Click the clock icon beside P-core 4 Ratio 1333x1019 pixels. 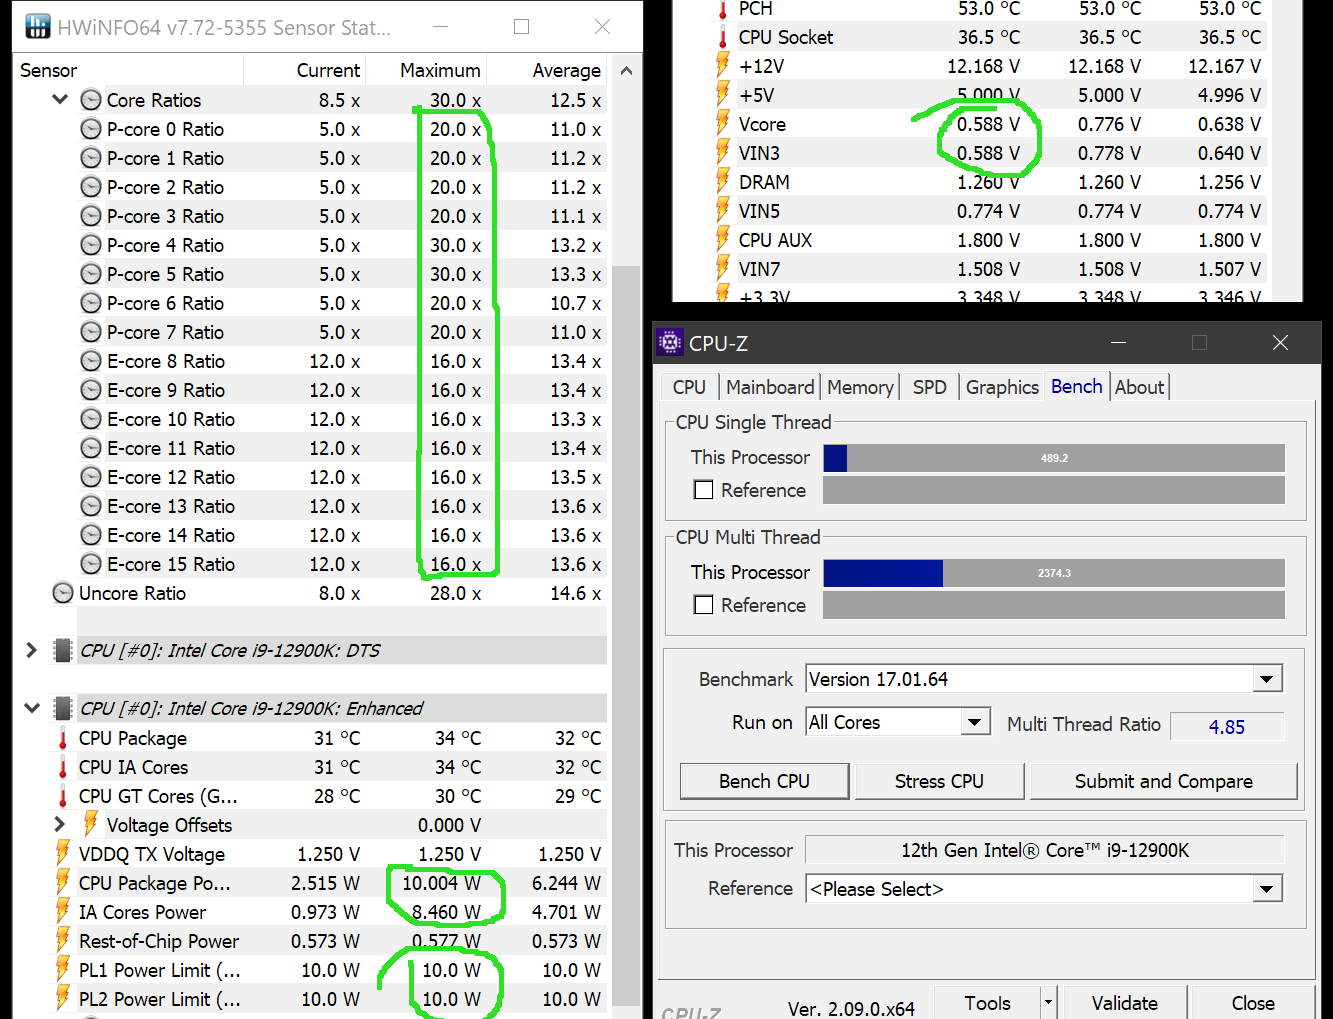click(x=91, y=245)
